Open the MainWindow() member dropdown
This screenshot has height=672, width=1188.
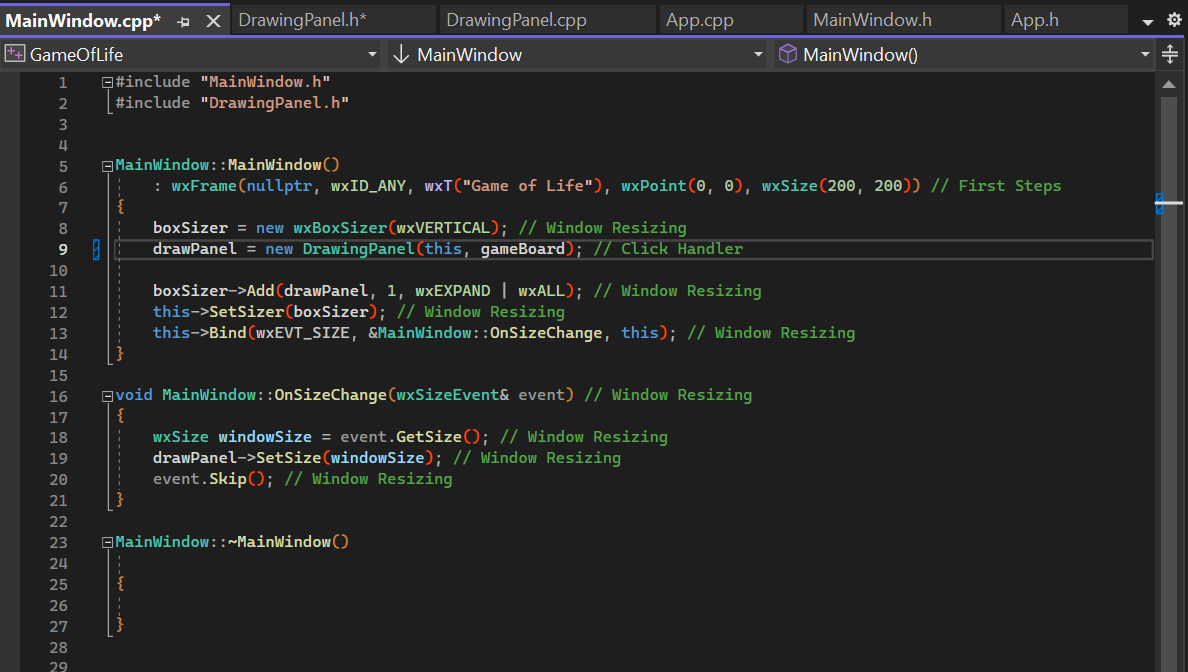tap(1146, 55)
